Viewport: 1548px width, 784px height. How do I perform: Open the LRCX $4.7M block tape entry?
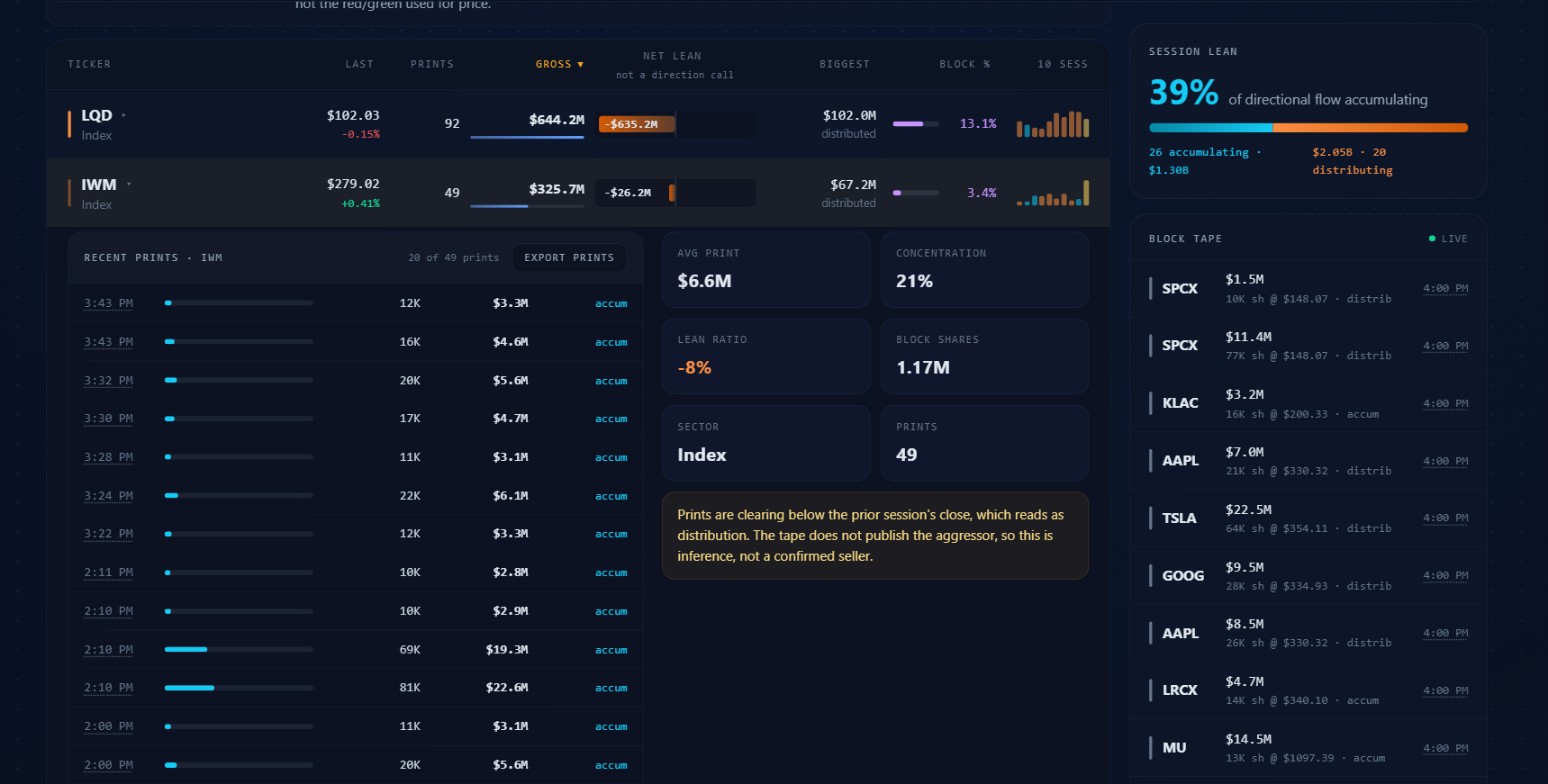pos(1309,690)
